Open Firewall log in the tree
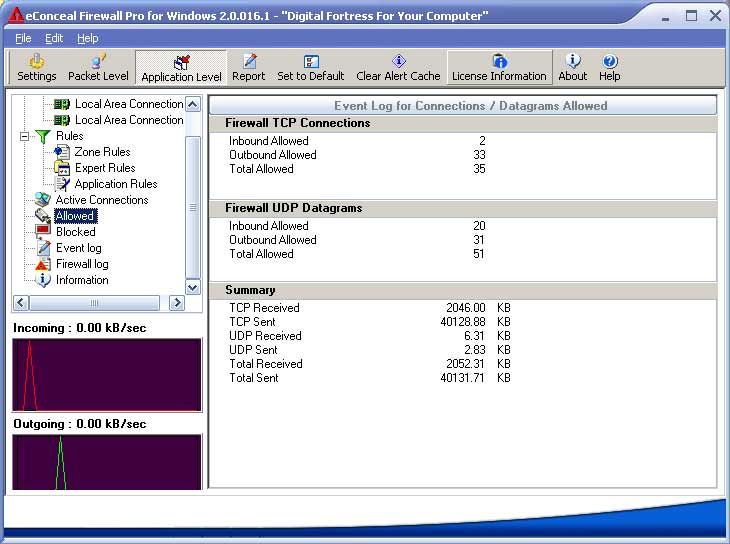Screen dimensions: 730x544 [x=82, y=264]
